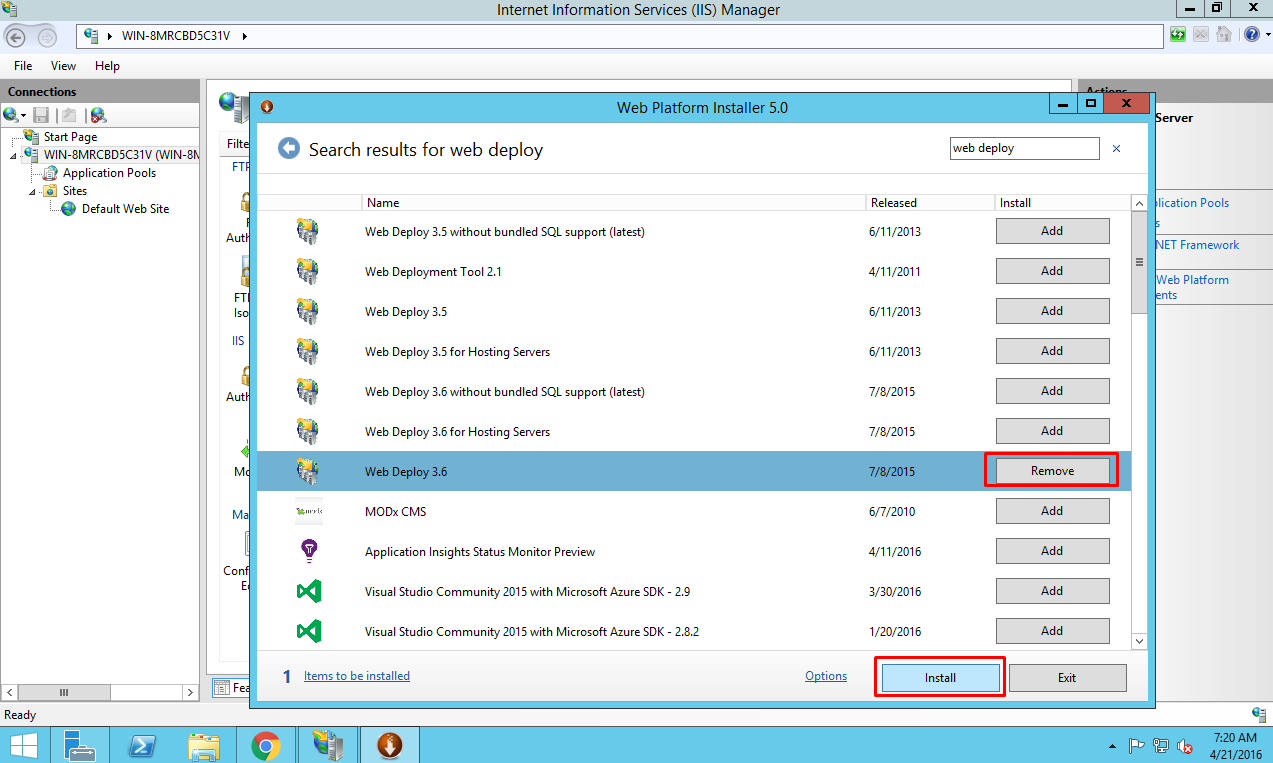Go back from the search results
Screen dimensions: 1273x763
[289, 149]
